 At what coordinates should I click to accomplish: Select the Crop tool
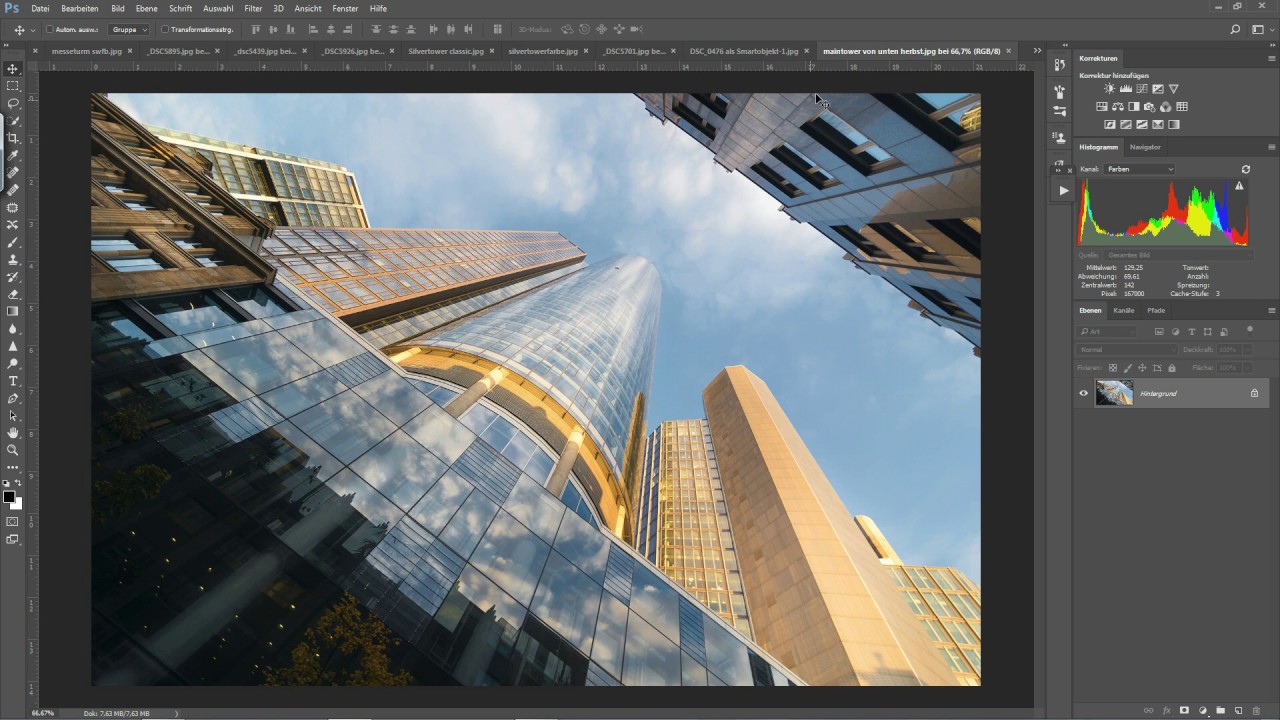13,138
